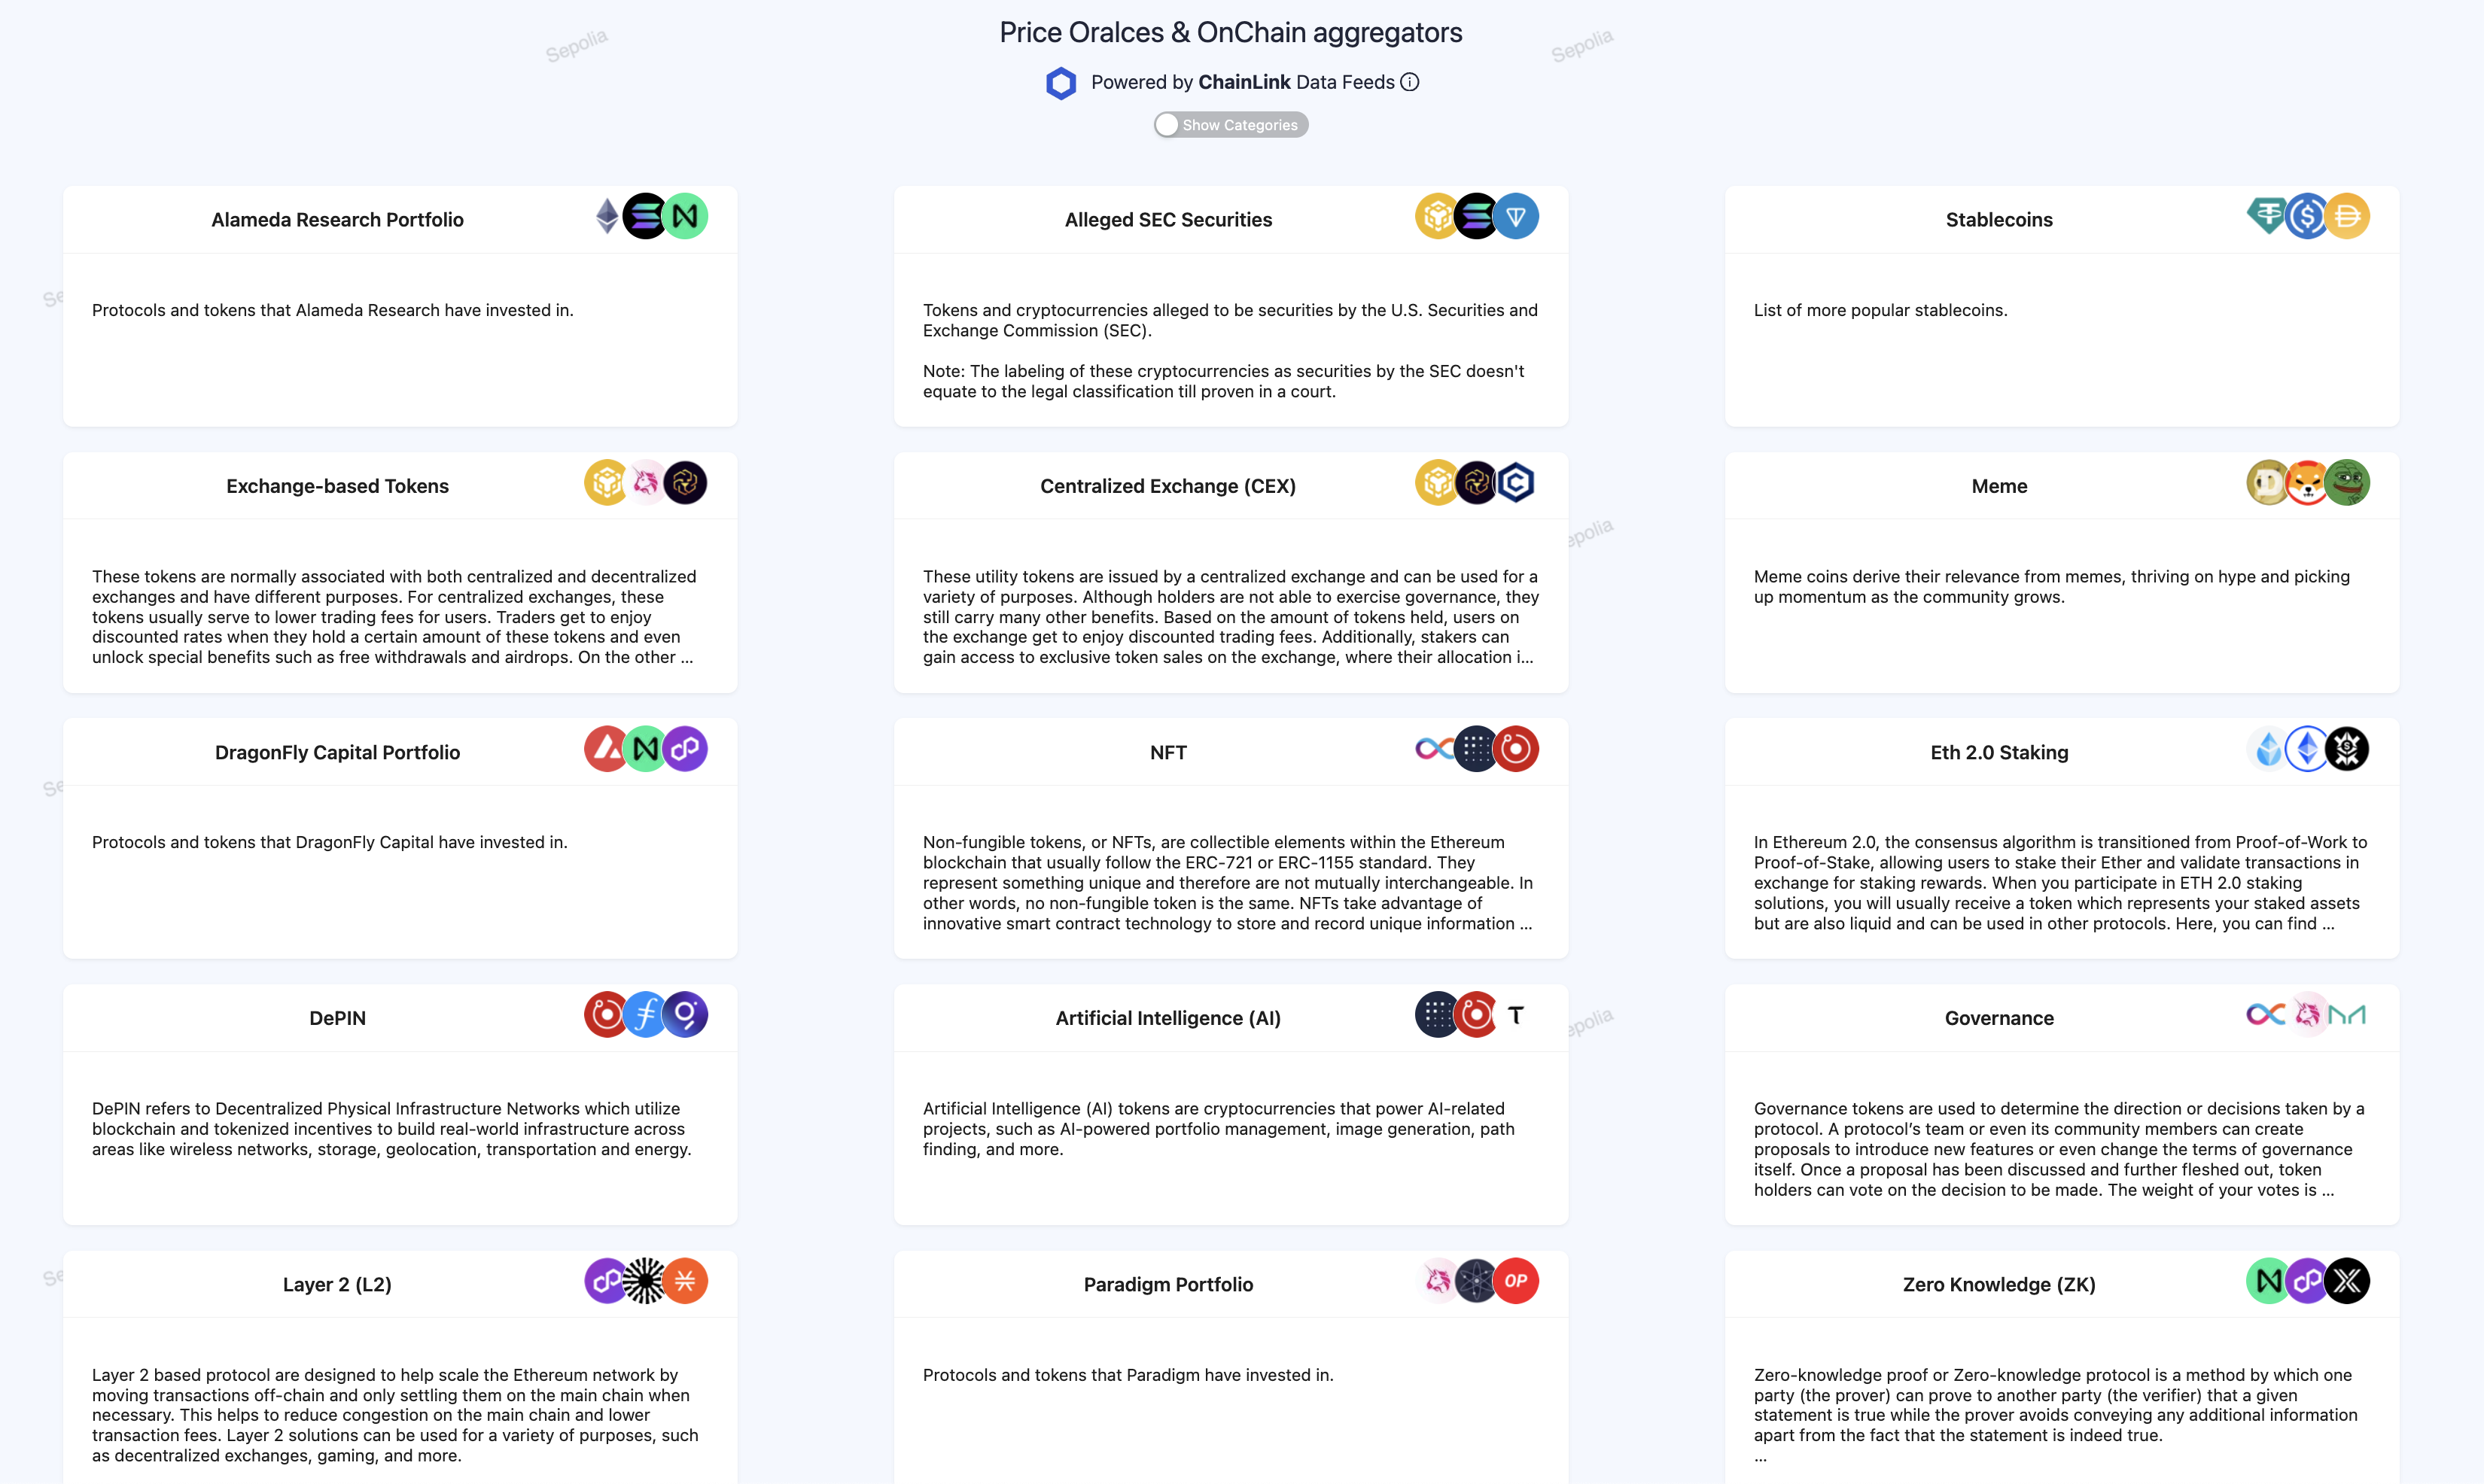
Task: Select the Layer 2 (L2) category heading
Action: 337,1284
